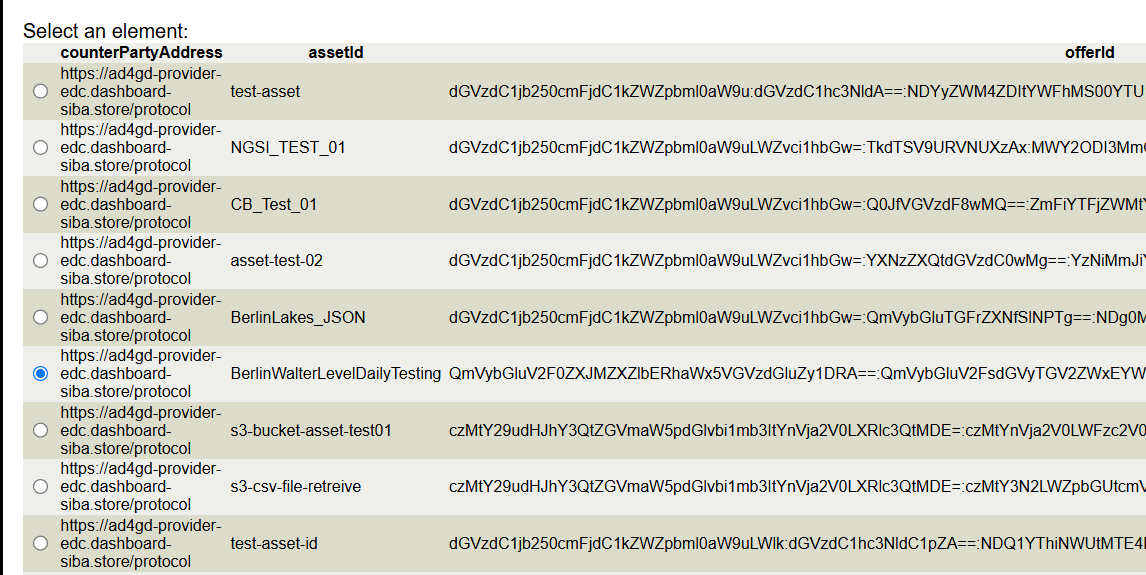Pick the asset-test-02 radio option
The image size is (1146, 575).
40,261
